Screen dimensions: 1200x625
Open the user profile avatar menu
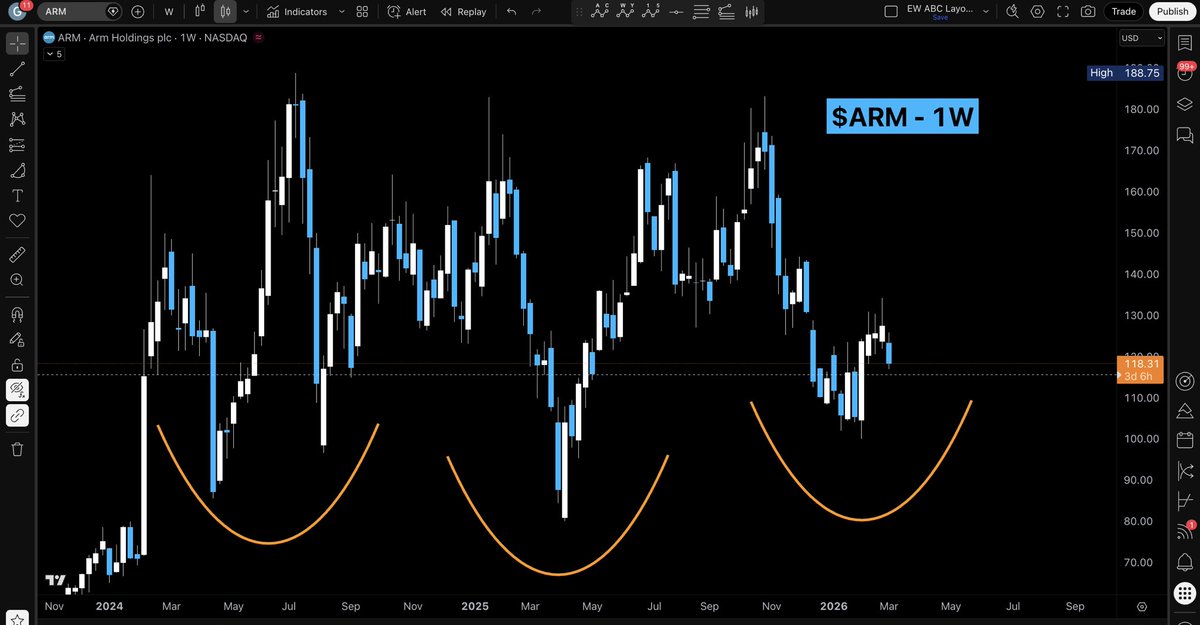(17, 12)
